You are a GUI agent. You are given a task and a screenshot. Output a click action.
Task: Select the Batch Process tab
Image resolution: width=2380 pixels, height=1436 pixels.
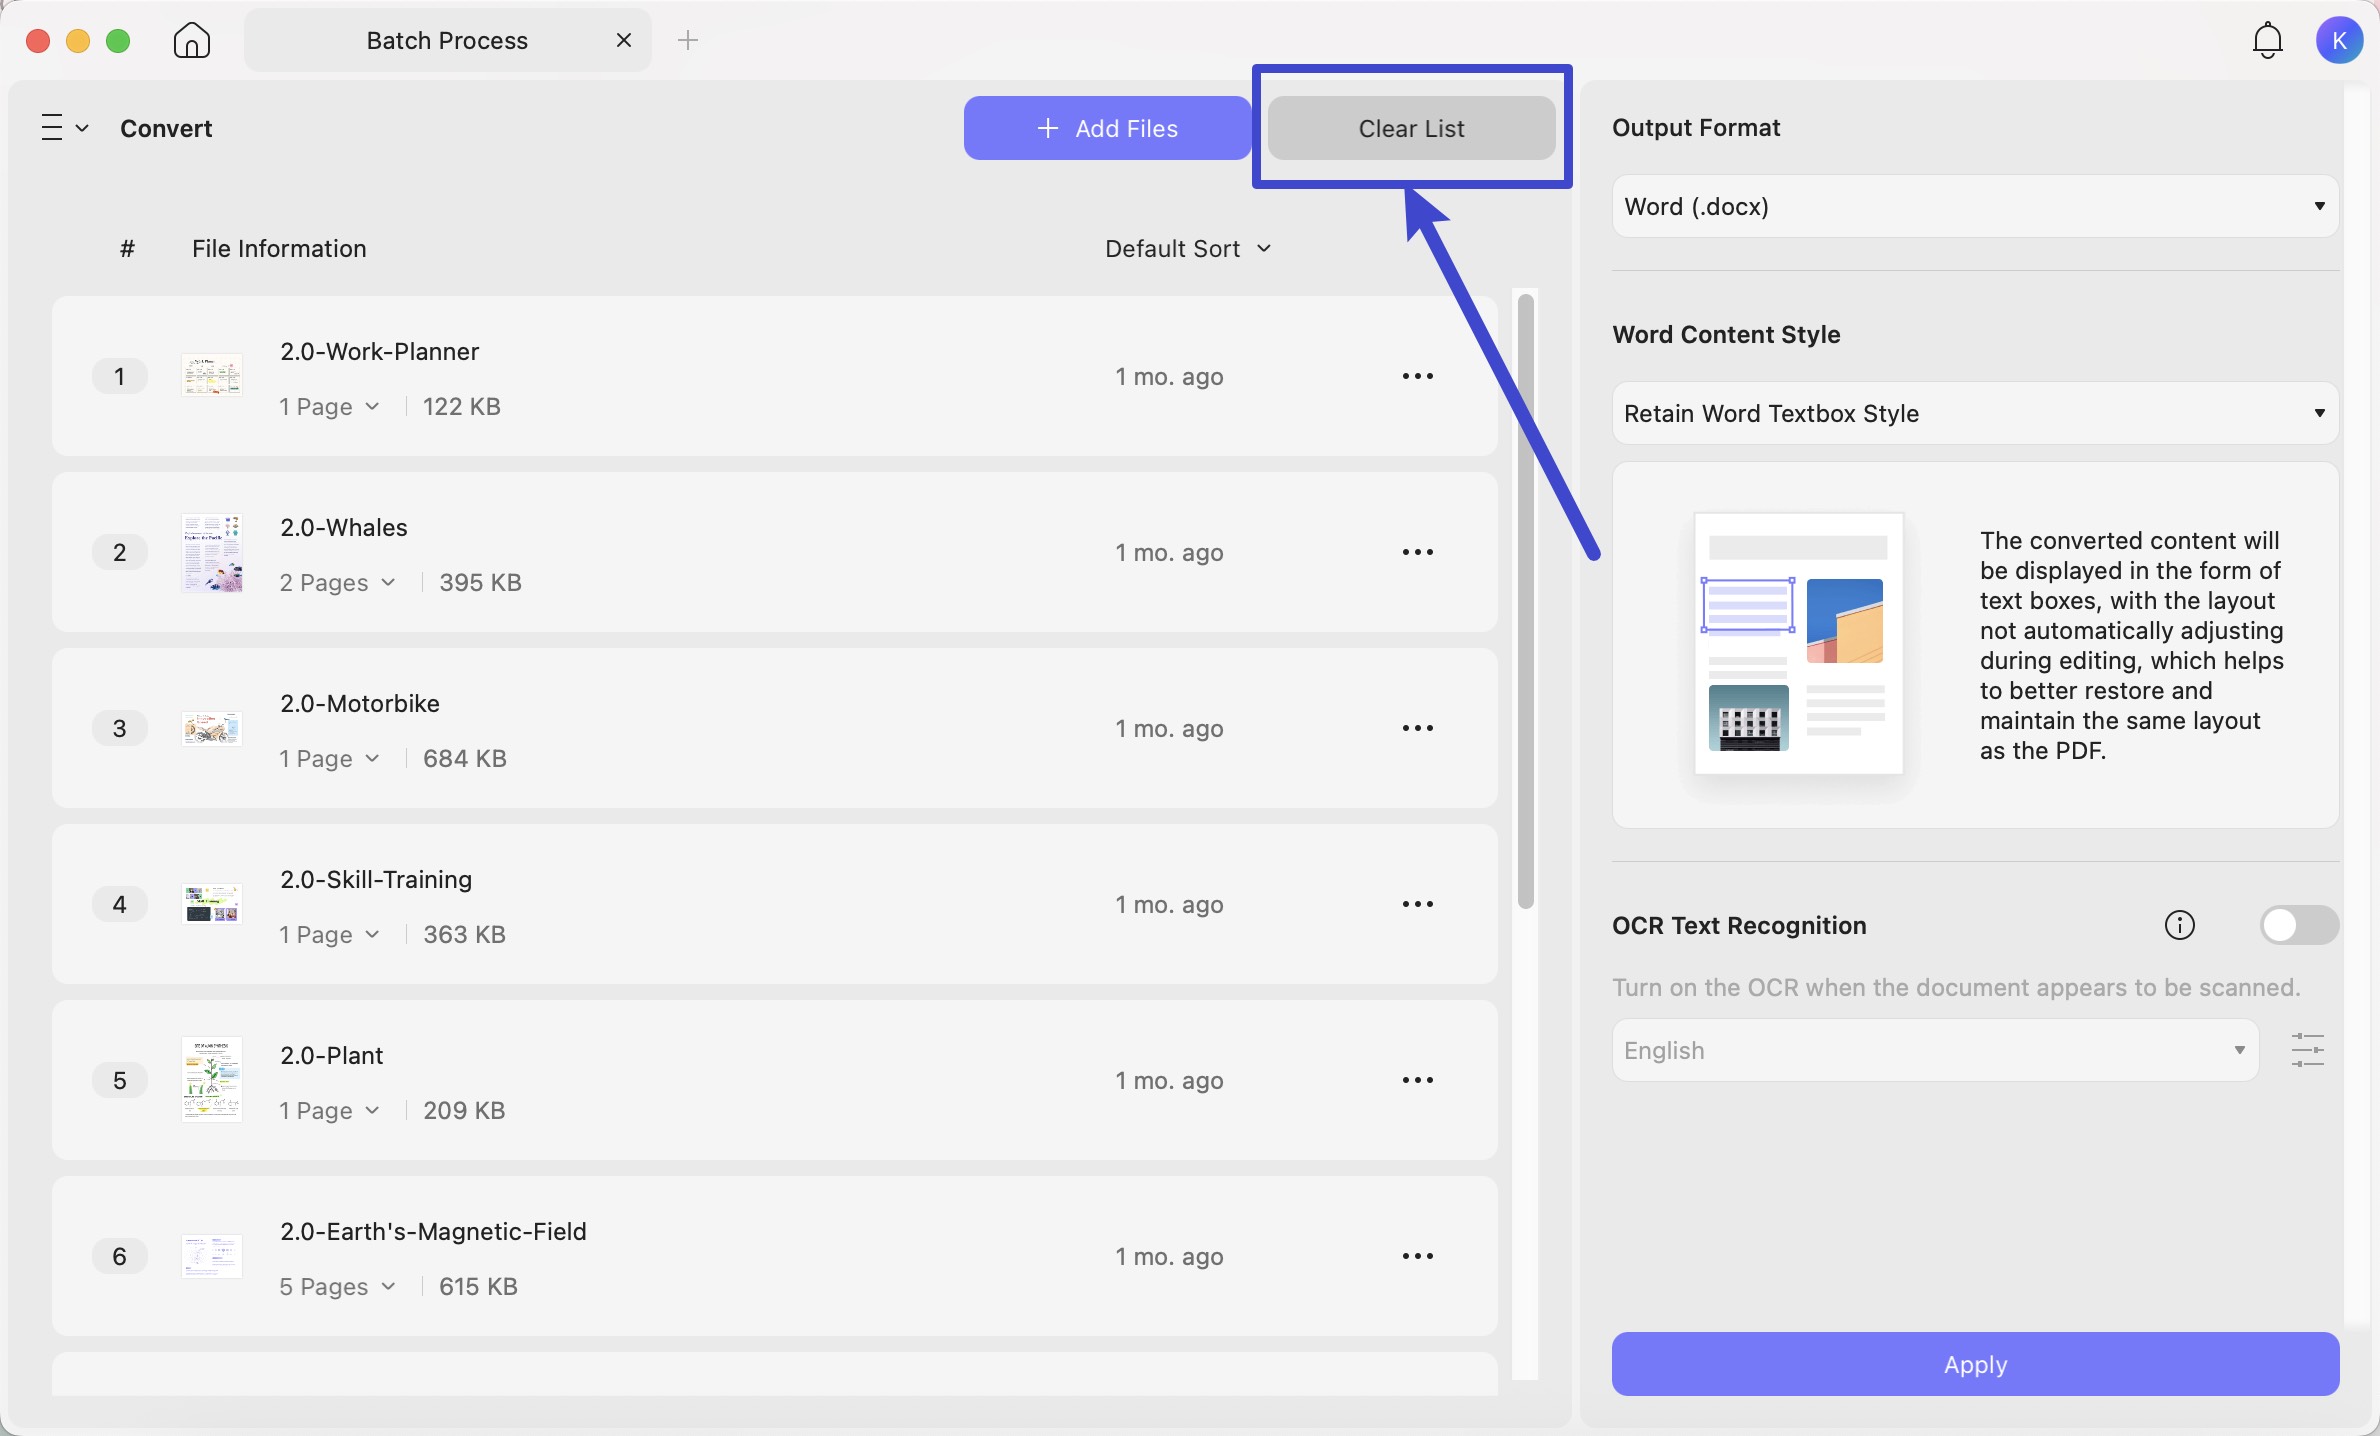click(447, 40)
